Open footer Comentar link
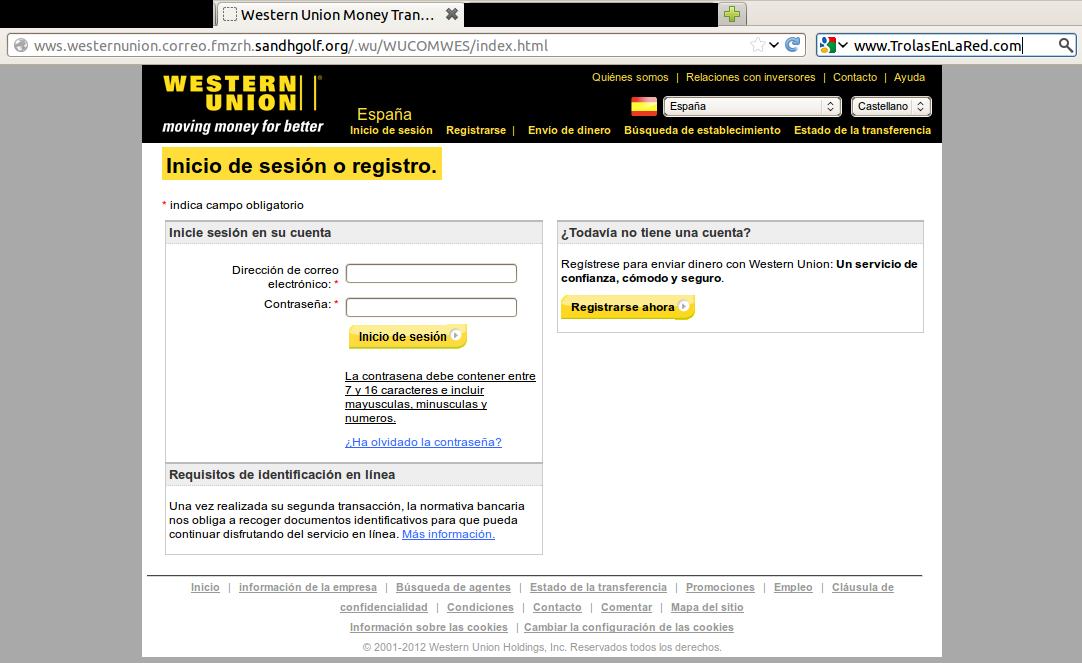Image resolution: width=1082 pixels, height=663 pixels. [x=627, y=607]
